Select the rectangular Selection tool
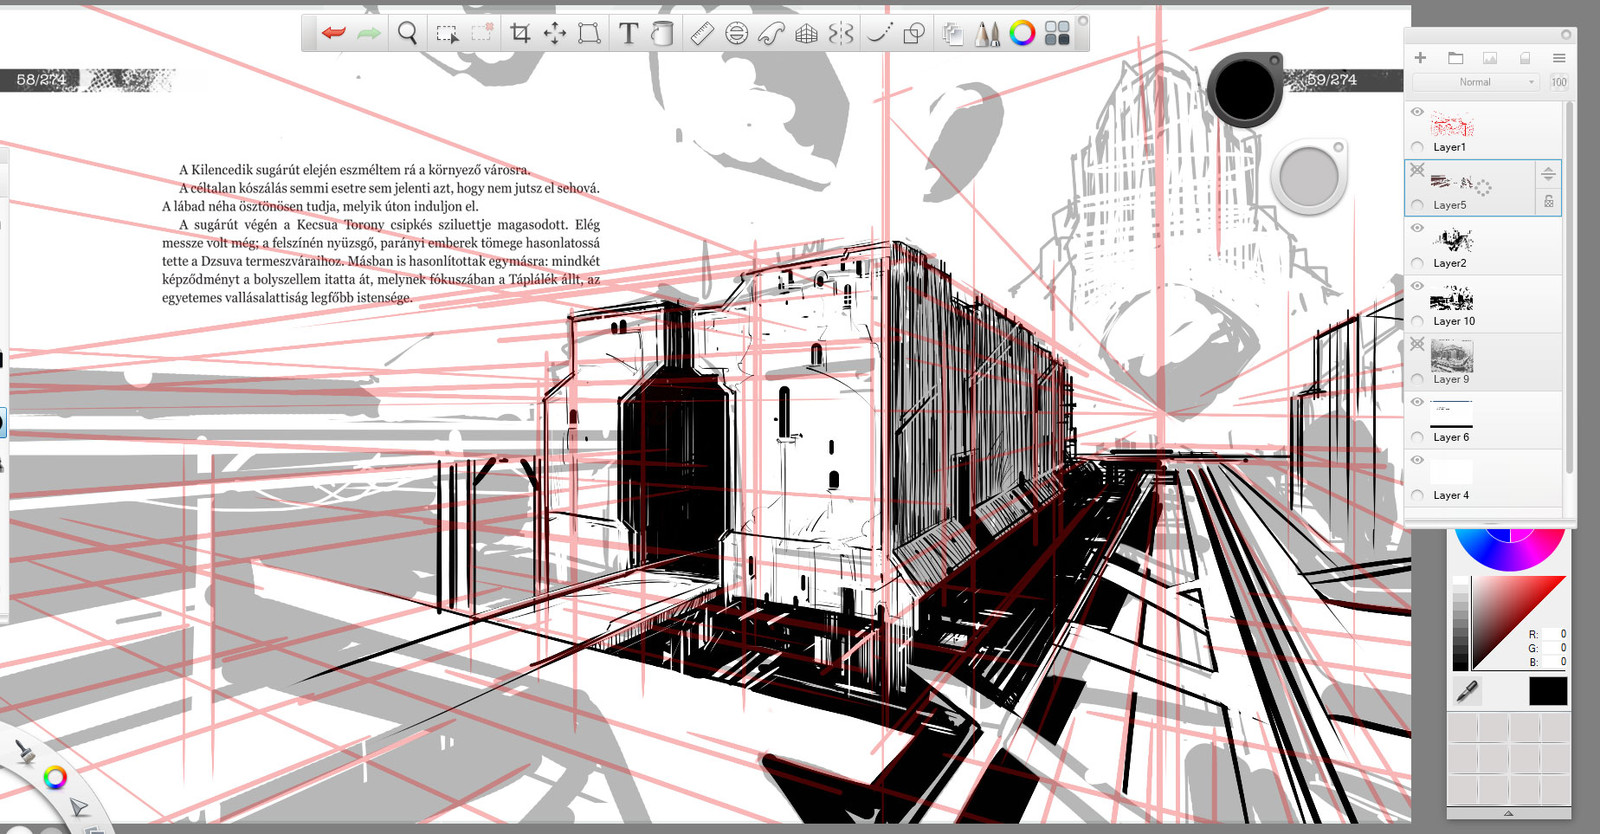The image size is (1600, 834). pos(447,33)
